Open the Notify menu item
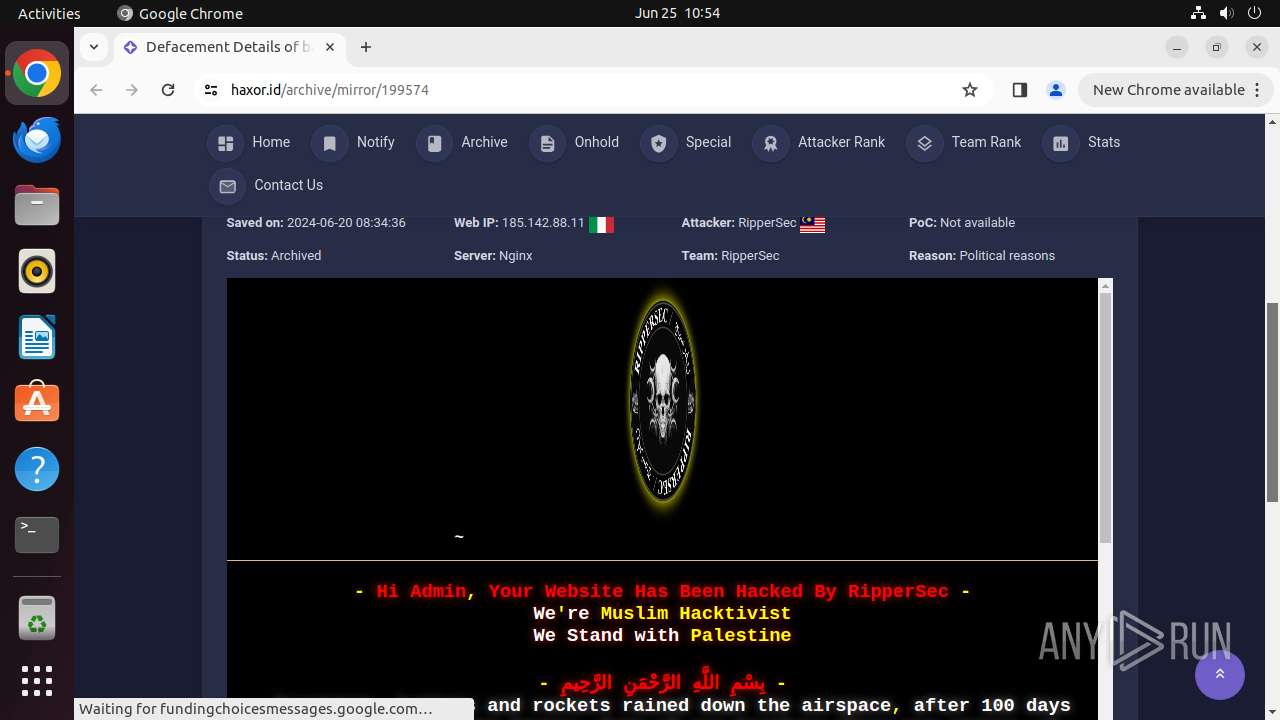 [x=375, y=142]
